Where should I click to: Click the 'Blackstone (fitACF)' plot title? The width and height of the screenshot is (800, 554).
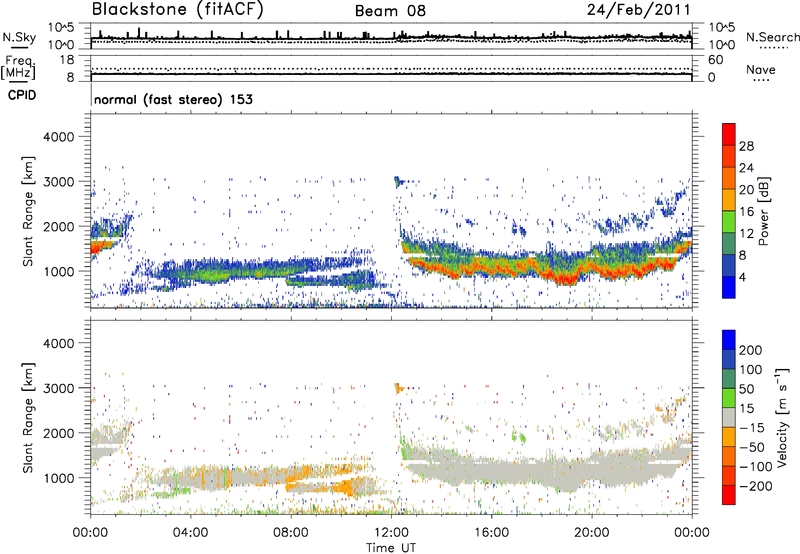click(177, 10)
